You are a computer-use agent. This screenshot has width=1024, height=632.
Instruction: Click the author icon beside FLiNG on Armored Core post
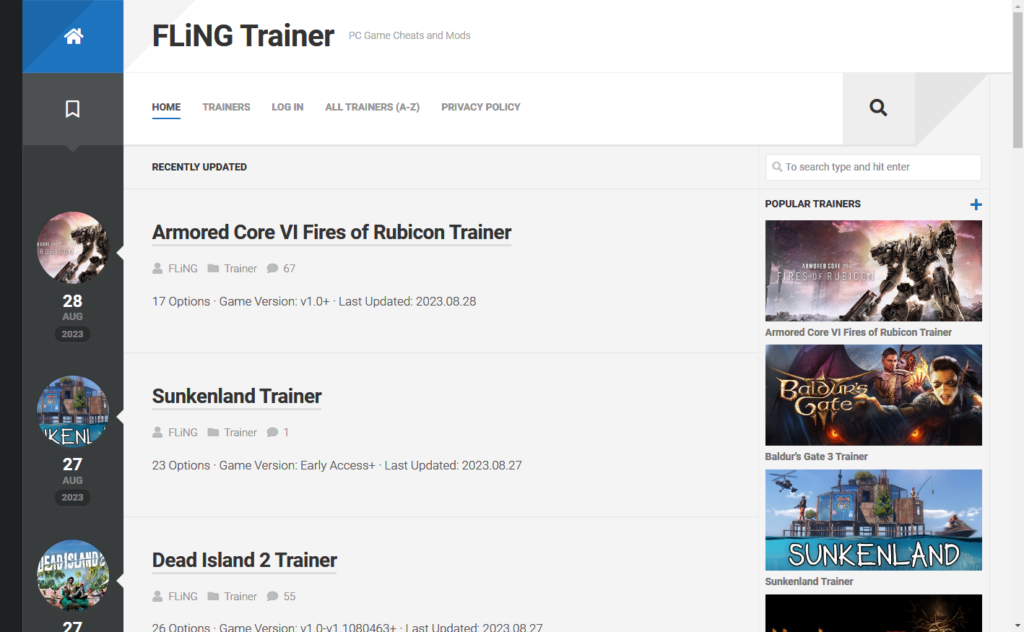[156, 268]
